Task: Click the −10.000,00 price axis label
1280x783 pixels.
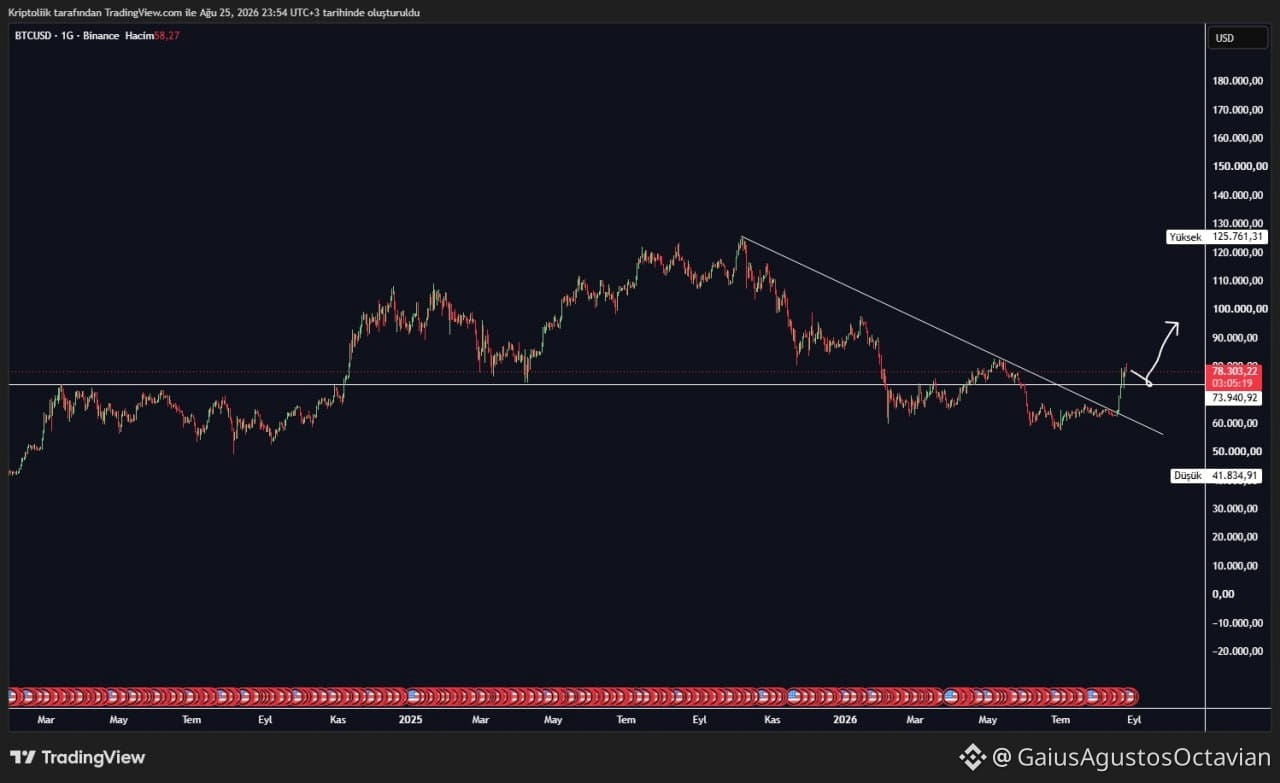Action: pos(1240,622)
